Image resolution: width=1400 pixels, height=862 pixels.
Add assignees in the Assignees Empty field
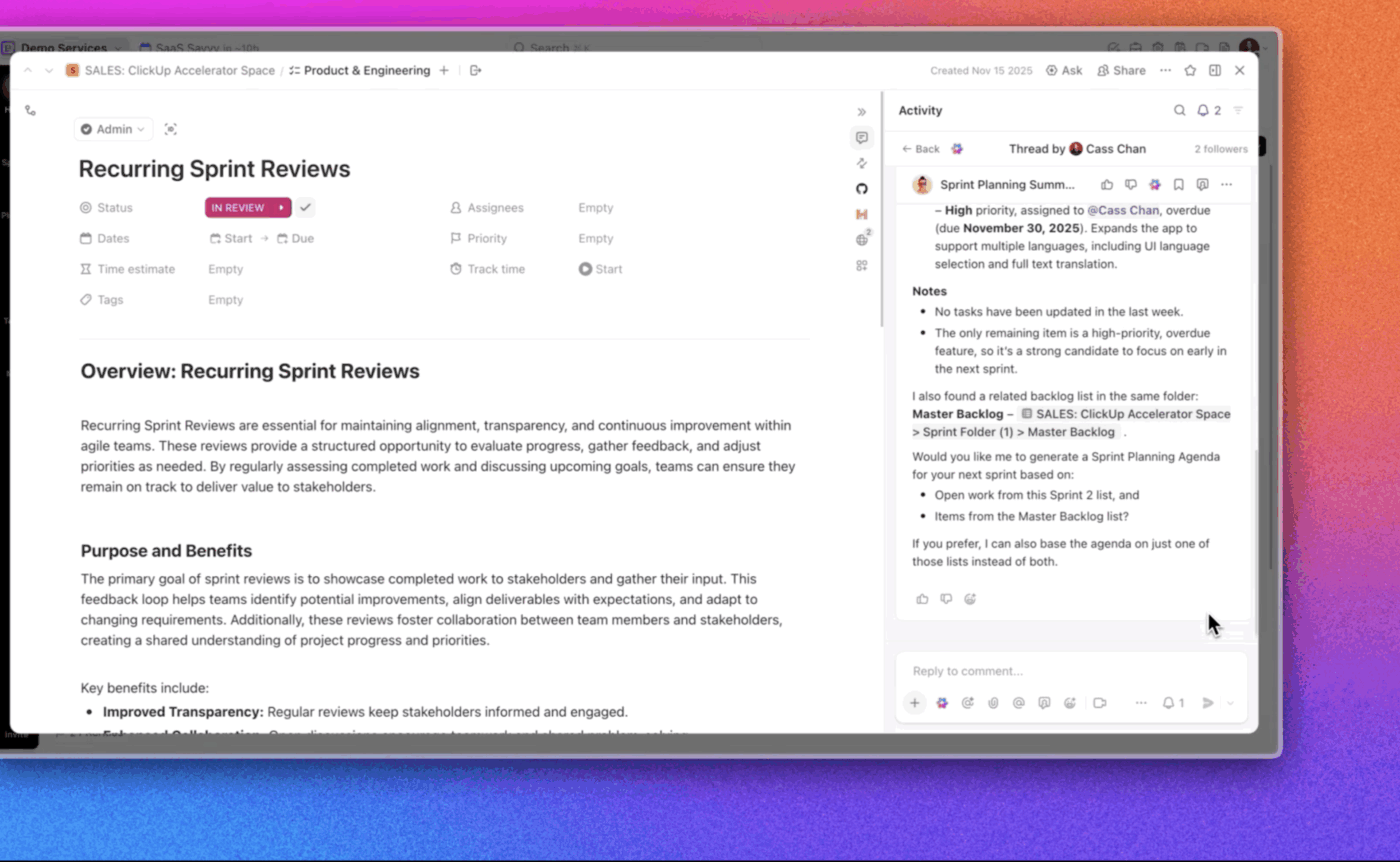[x=596, y=208]
